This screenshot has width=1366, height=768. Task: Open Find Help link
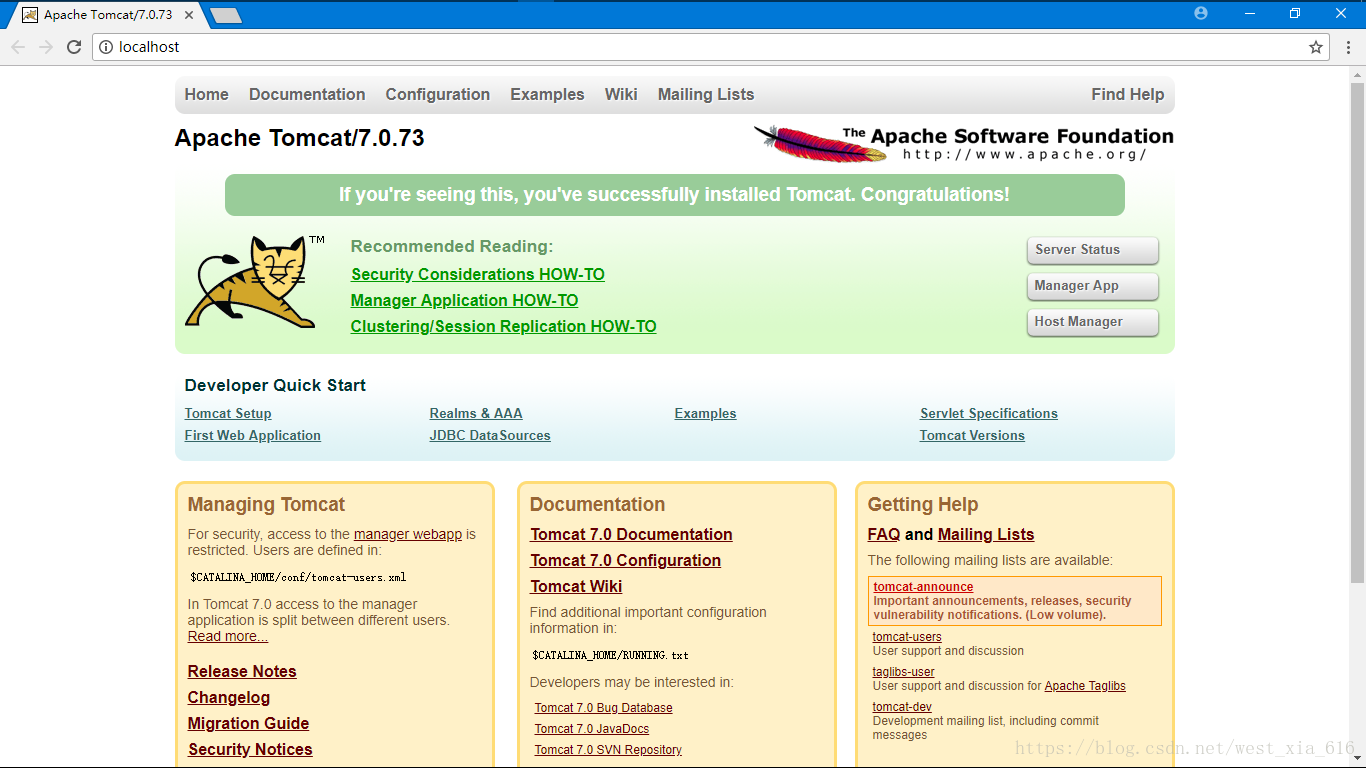click(1128, 94)
